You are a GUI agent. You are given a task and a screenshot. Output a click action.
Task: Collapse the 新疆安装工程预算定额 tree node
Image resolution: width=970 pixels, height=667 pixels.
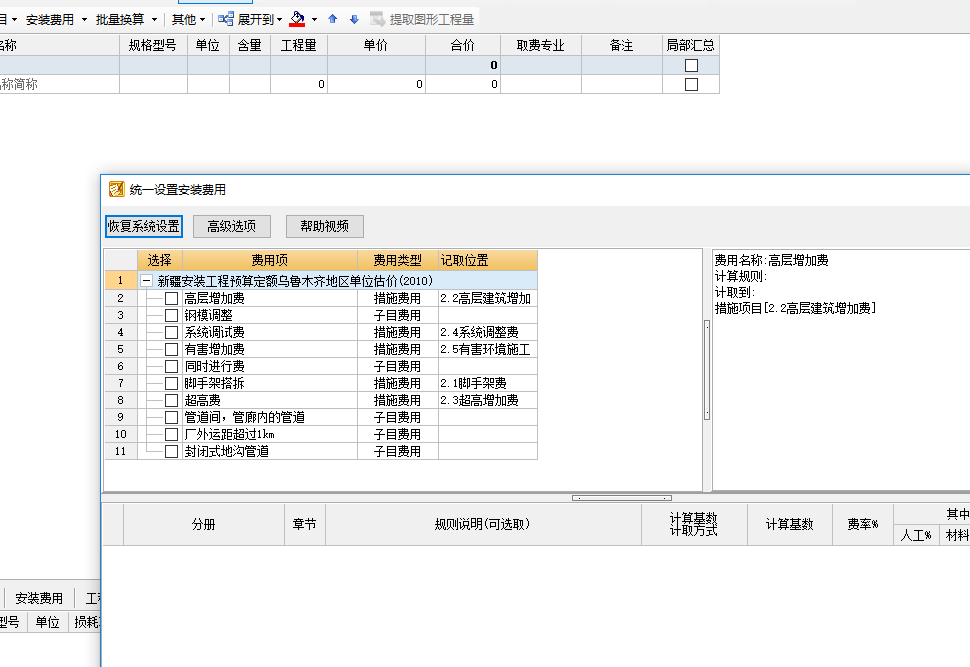[147, 281]
